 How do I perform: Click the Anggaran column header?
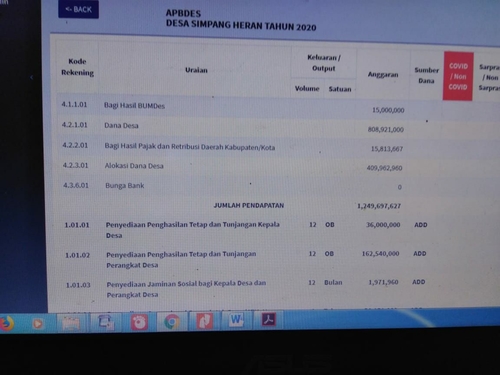tap(383, 74)
